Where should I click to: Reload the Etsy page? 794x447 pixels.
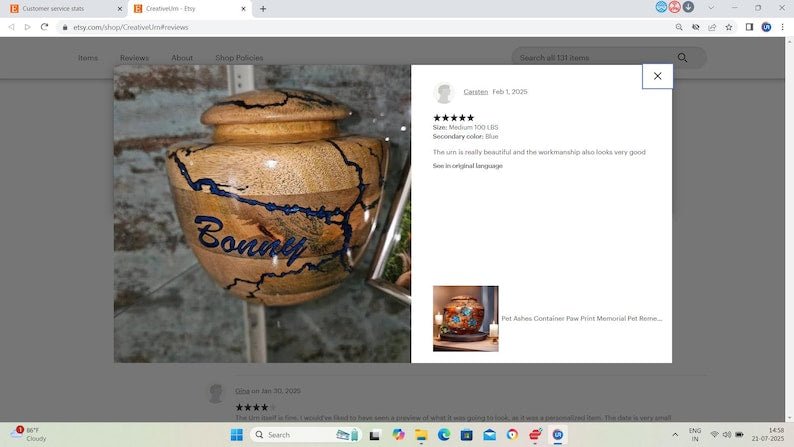(x=44, y=27)
